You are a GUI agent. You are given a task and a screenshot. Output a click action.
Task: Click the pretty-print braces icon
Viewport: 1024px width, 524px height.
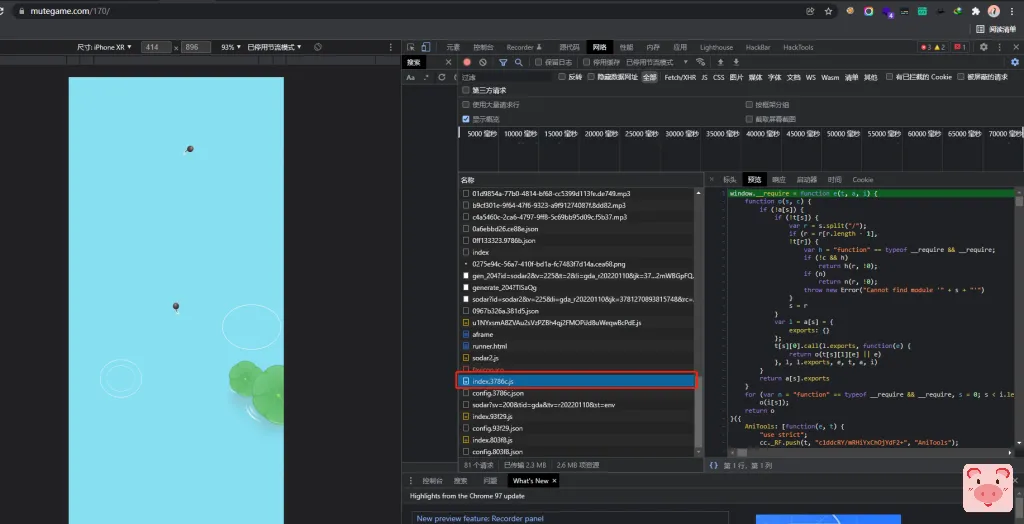tap(713, 465)
